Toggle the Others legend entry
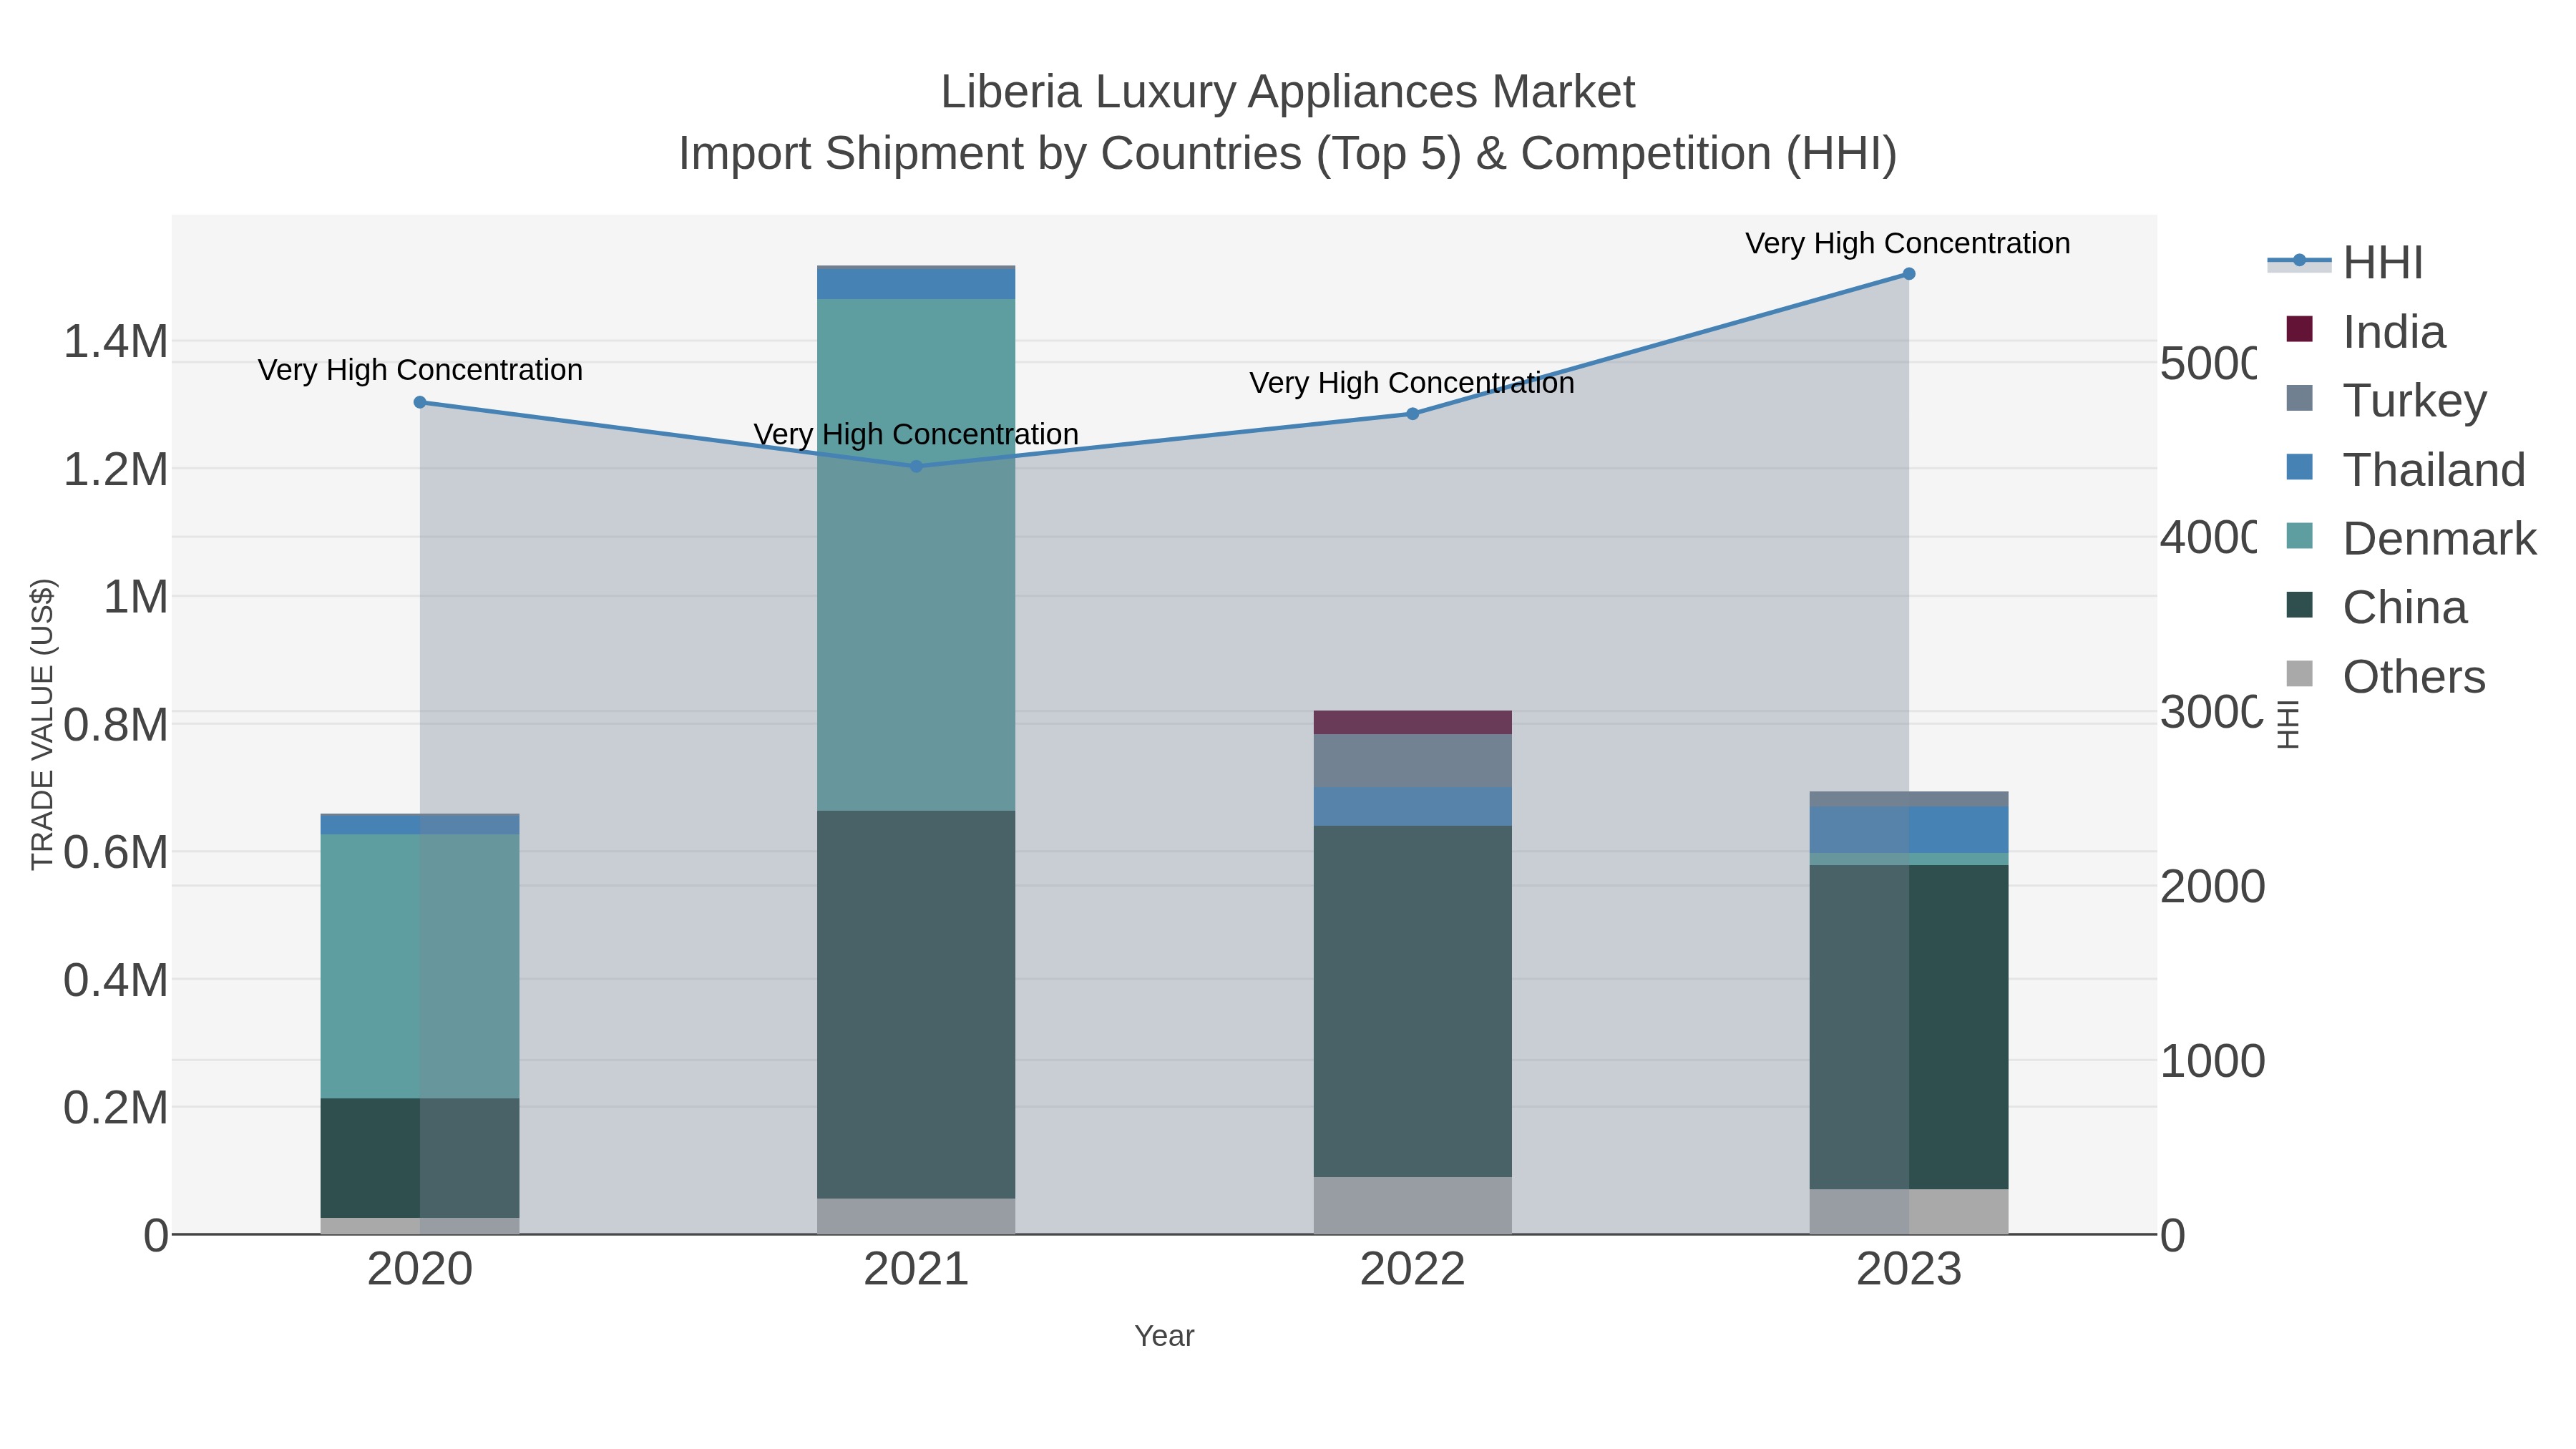The width and height of the screenshot is (2576, 1449). [2386, 677]
